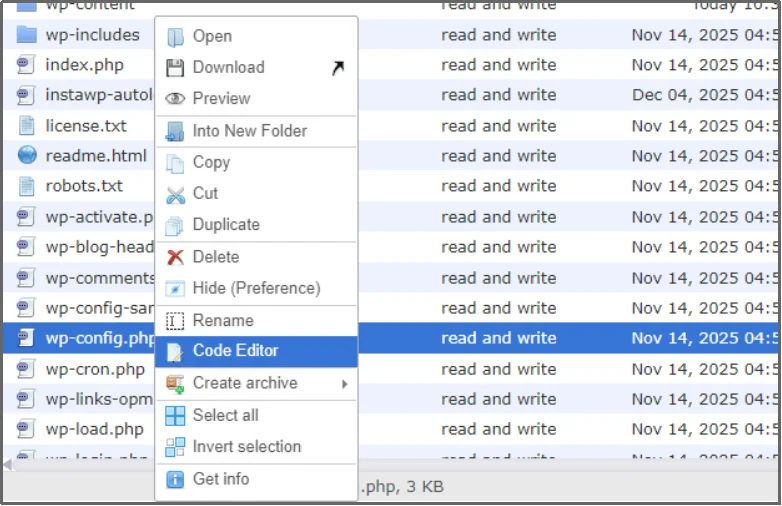This screenshot has width=782, height=506.
Task: Click the Open icon in context menu
Action: tap(175, 36)
